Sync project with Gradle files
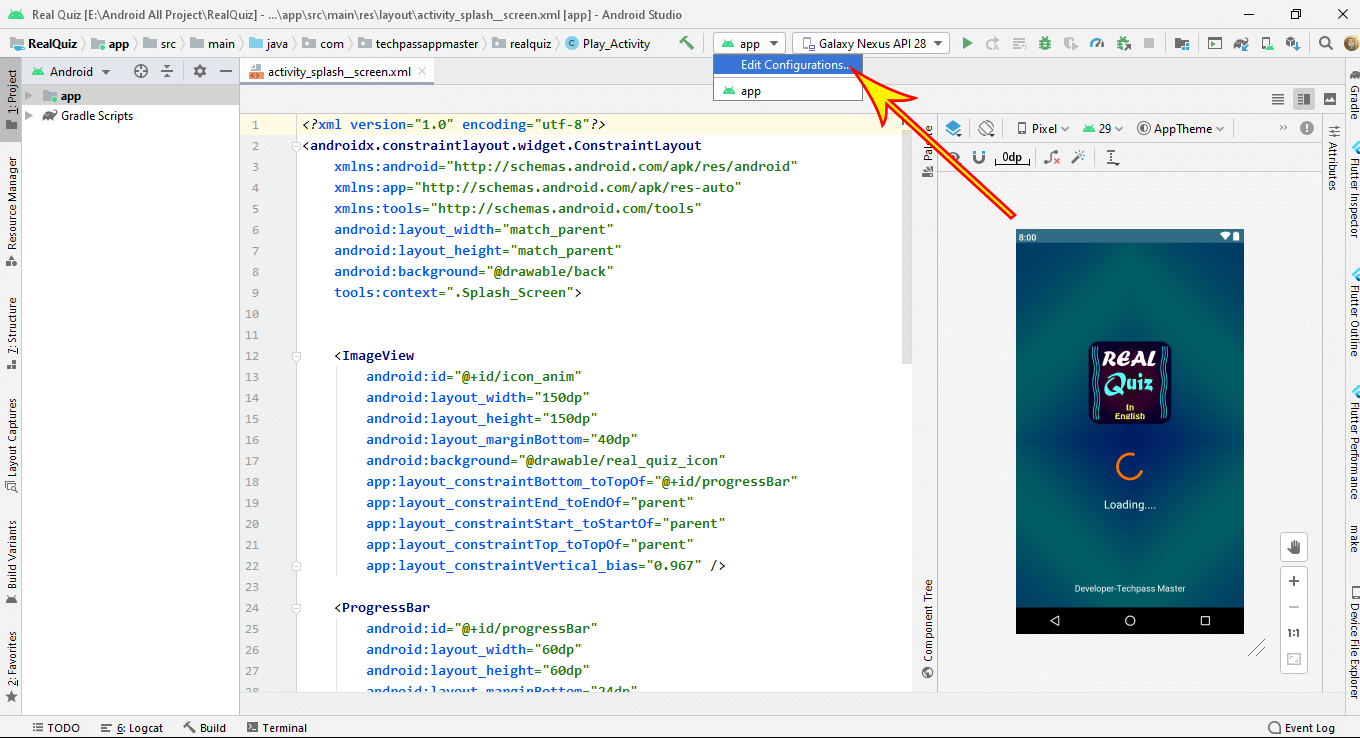Viewport: 1360px width, 738px height. [x=1240, y=43]
